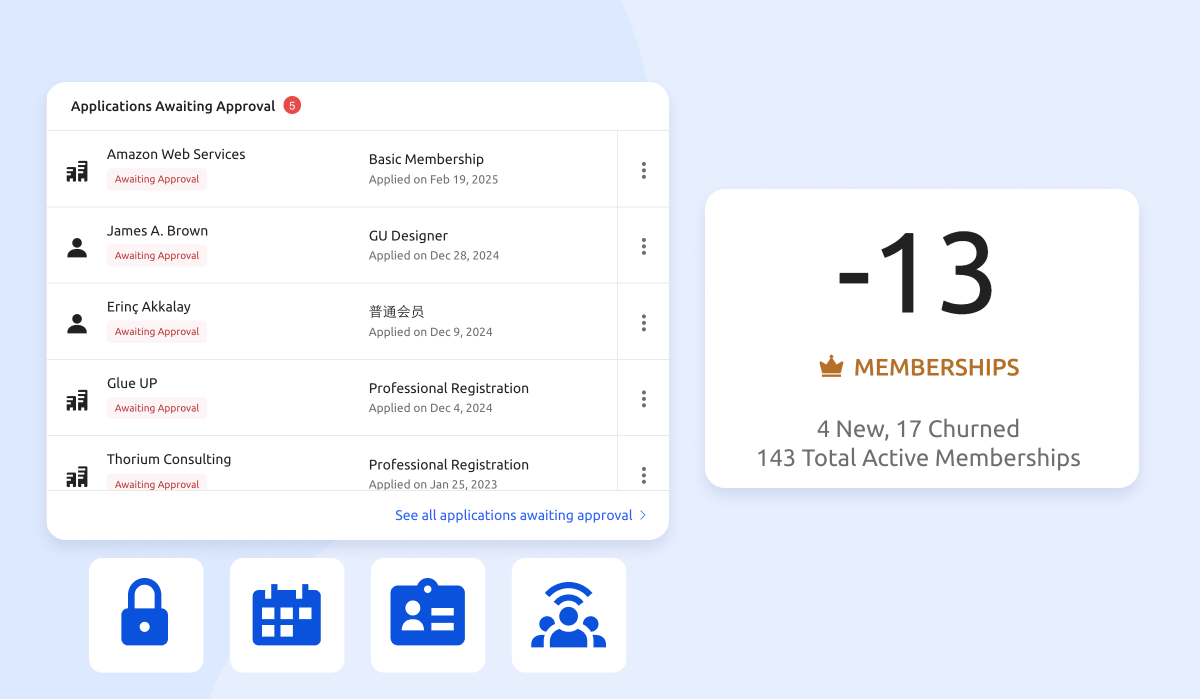
Task: Open three-dot menu for James A. Brown
Action: coord(643,246)
